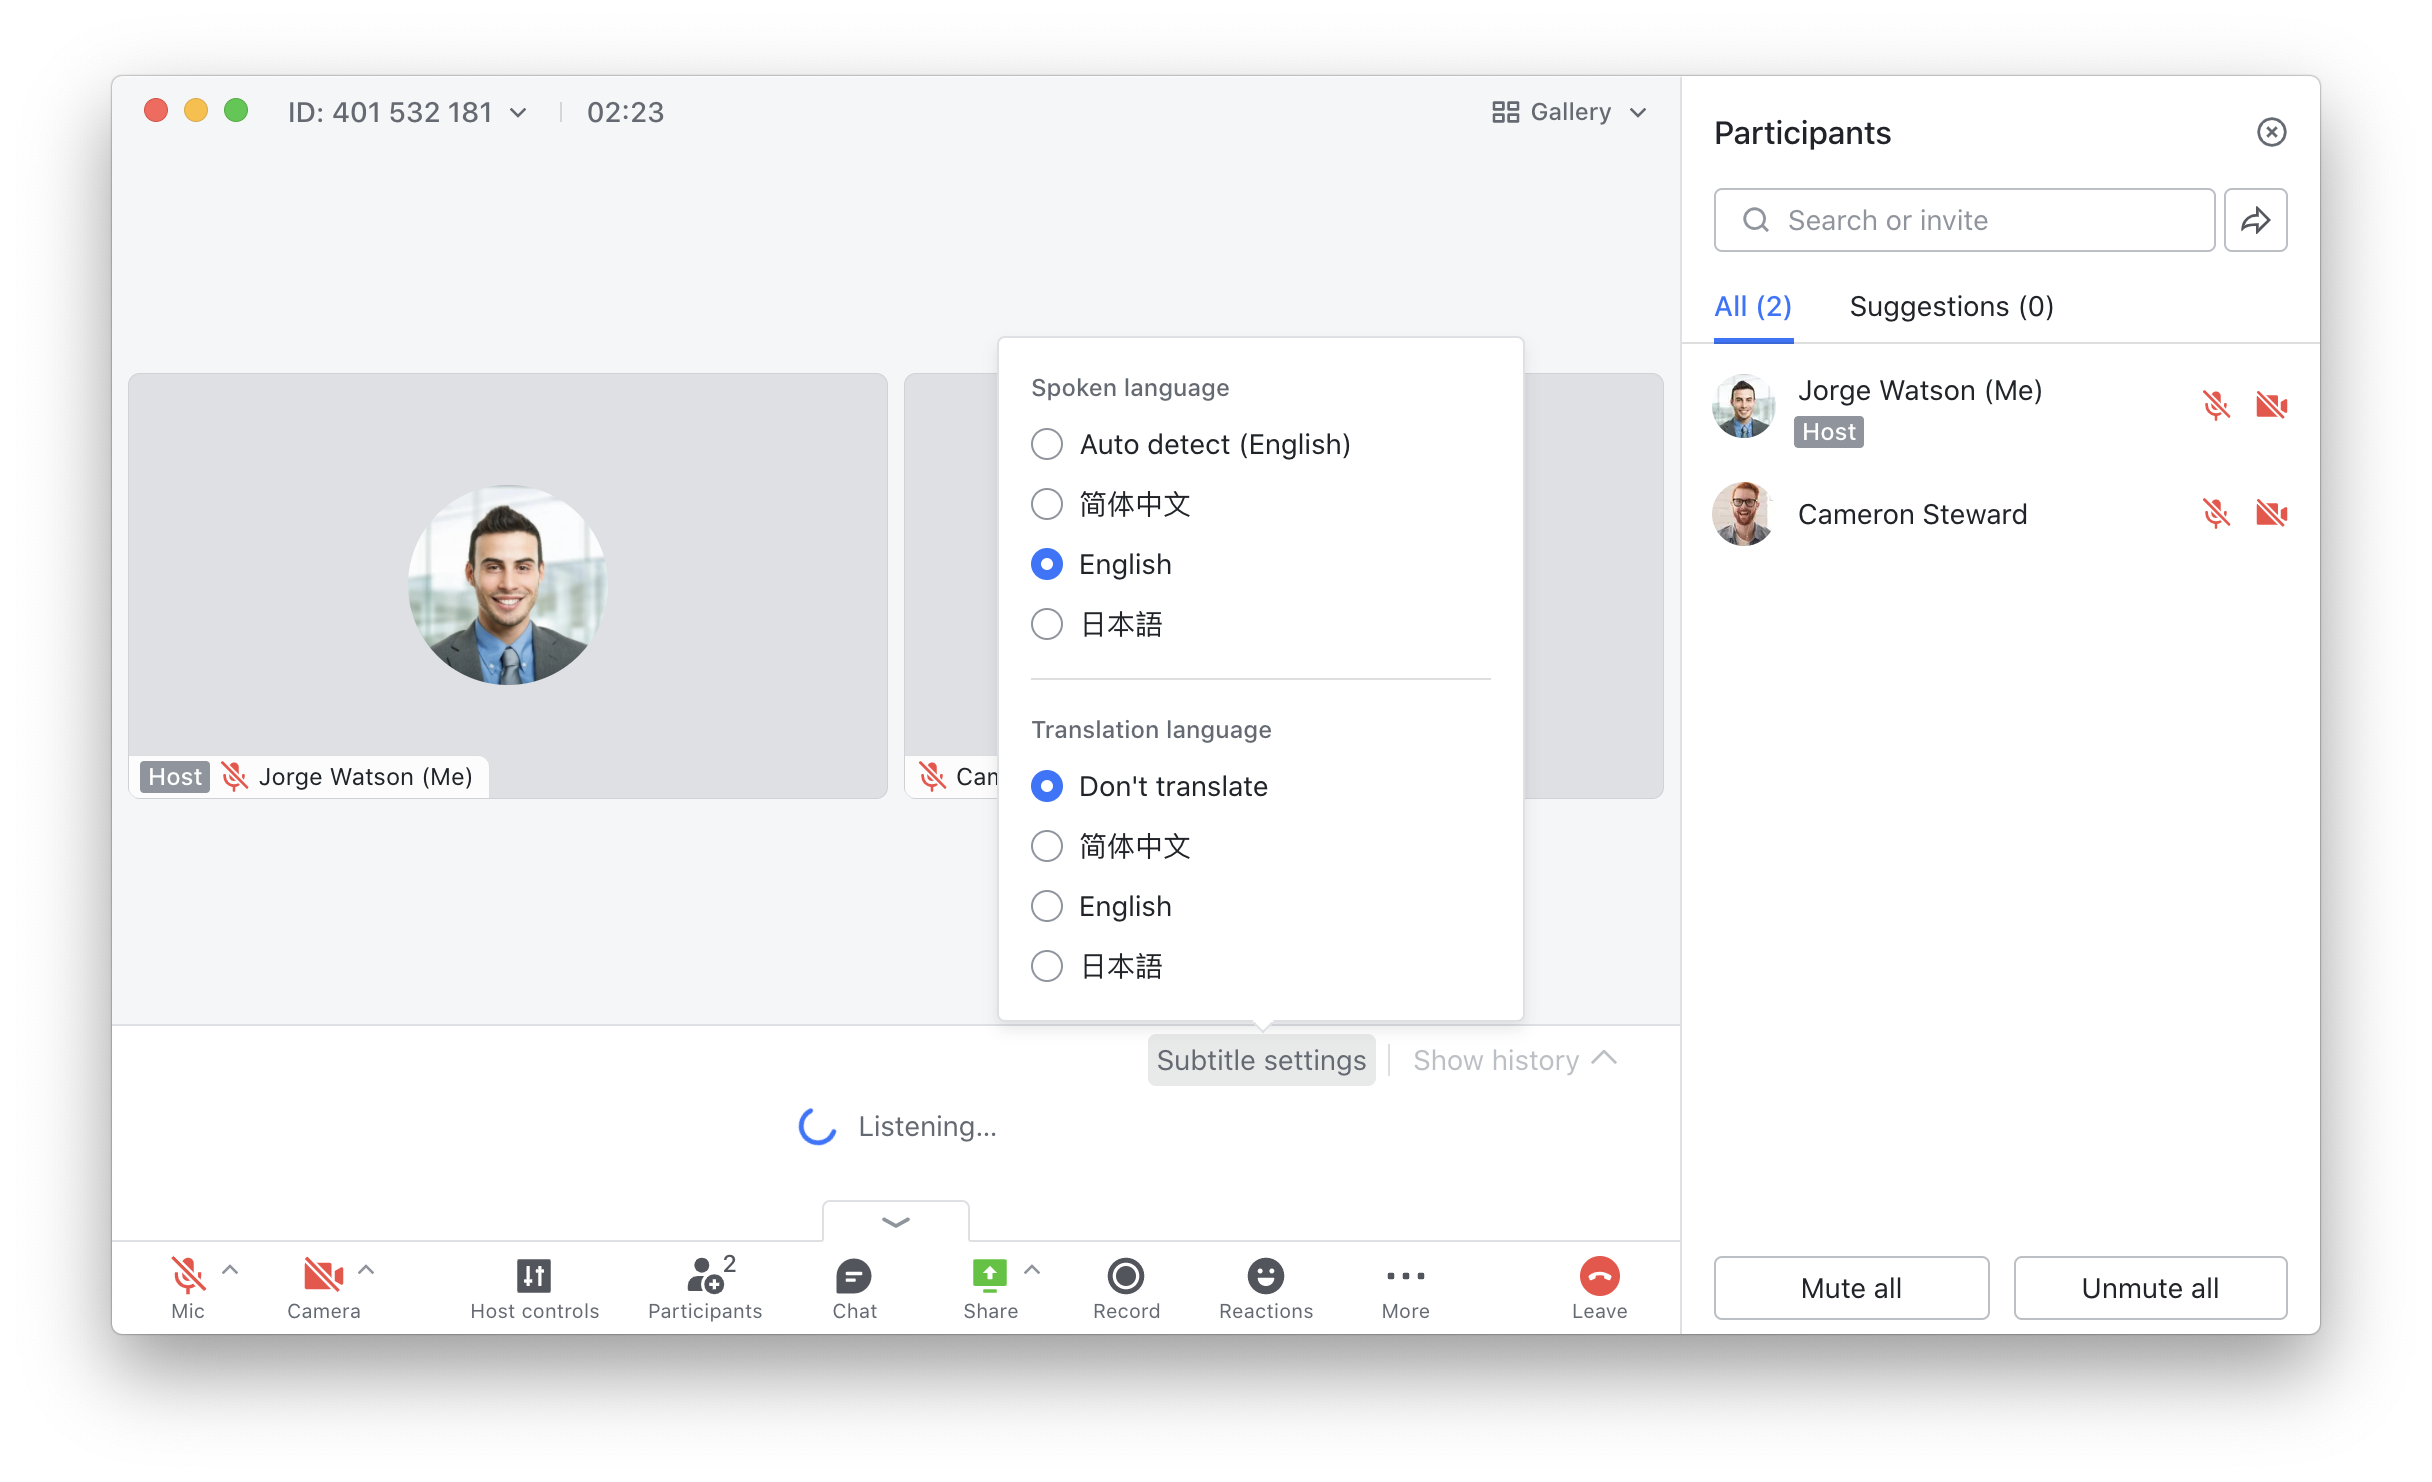The image size is (2432, 1482).
Task: Click the Record icon in toolbar
Action: 1126,1276
